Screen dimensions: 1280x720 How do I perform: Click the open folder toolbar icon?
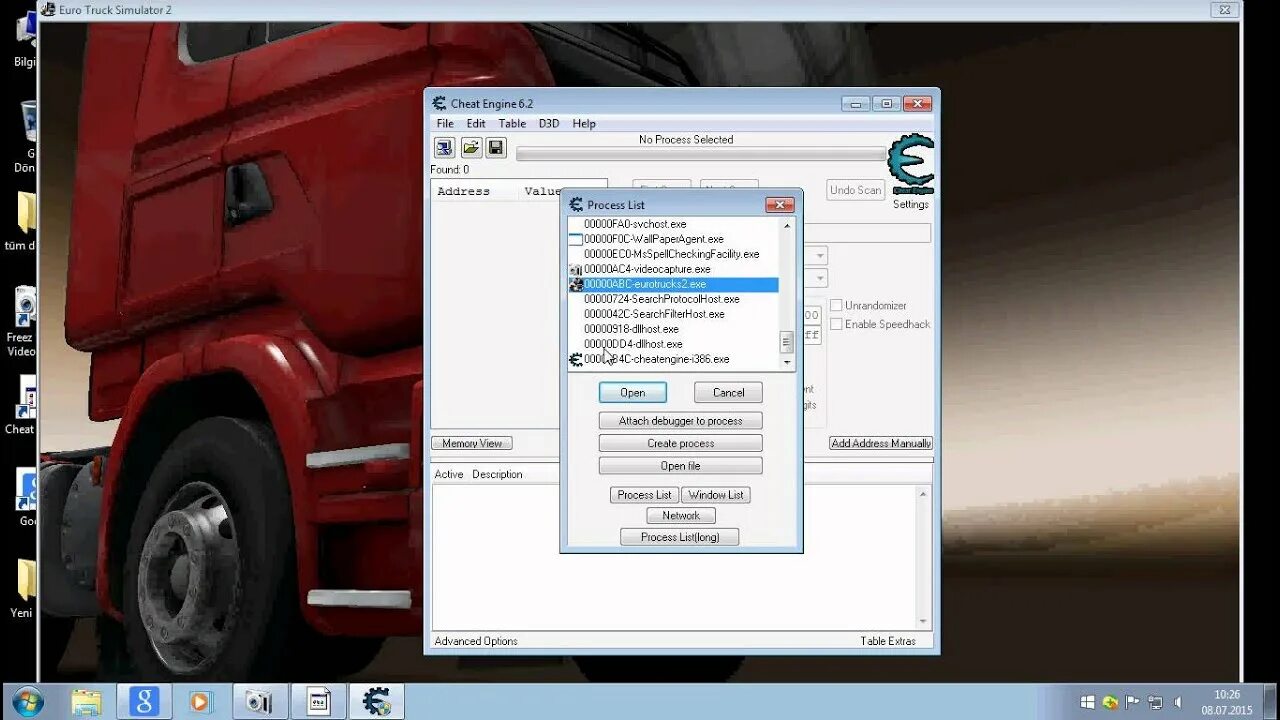pyautogui.click(x=470, y=148)
